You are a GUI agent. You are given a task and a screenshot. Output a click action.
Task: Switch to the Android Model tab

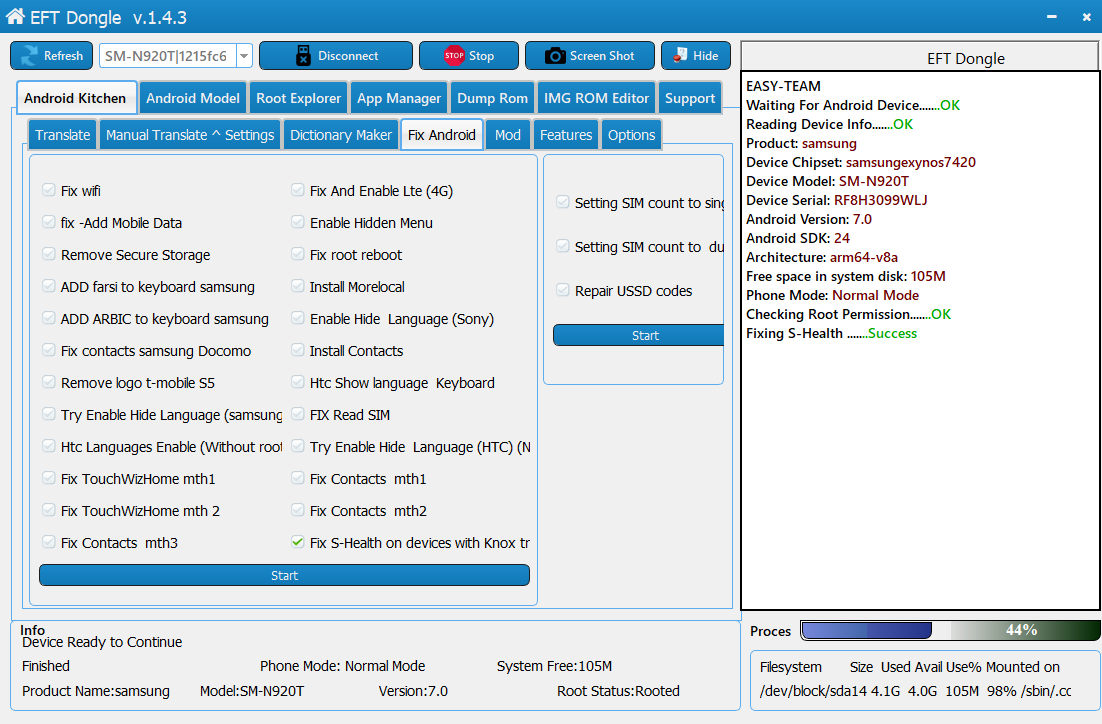(193, 98)
